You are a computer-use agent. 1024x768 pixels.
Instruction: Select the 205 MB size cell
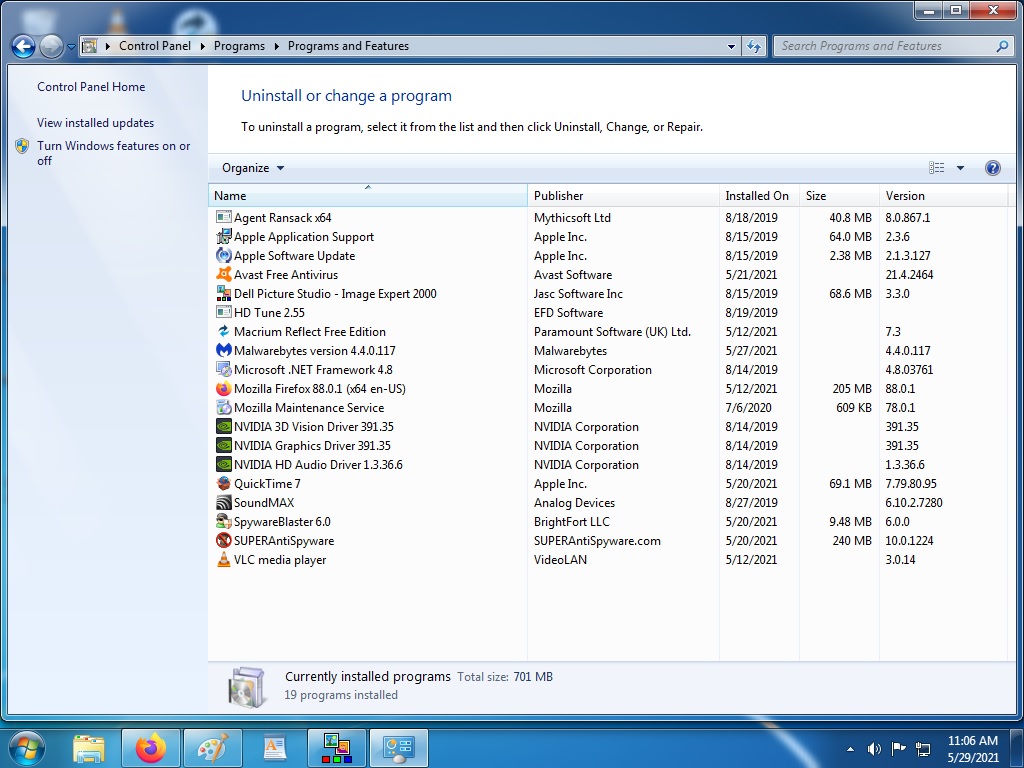coord(852,389)
